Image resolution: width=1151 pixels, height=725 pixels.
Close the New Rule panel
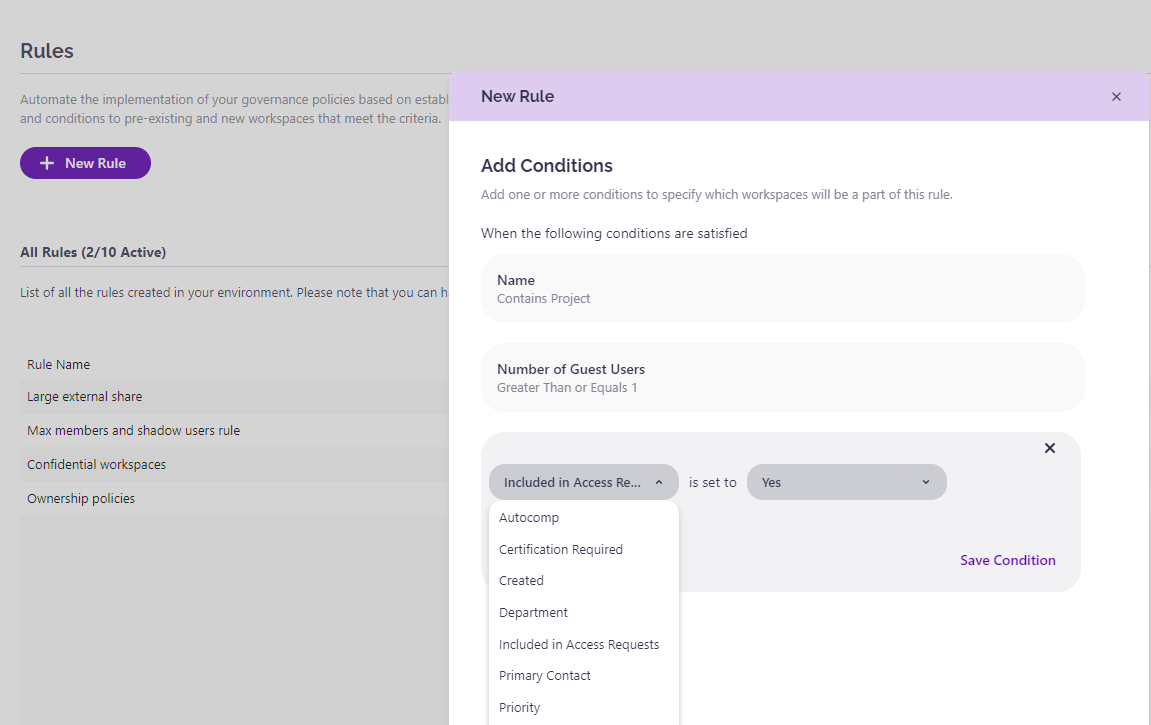(1116, 97)
